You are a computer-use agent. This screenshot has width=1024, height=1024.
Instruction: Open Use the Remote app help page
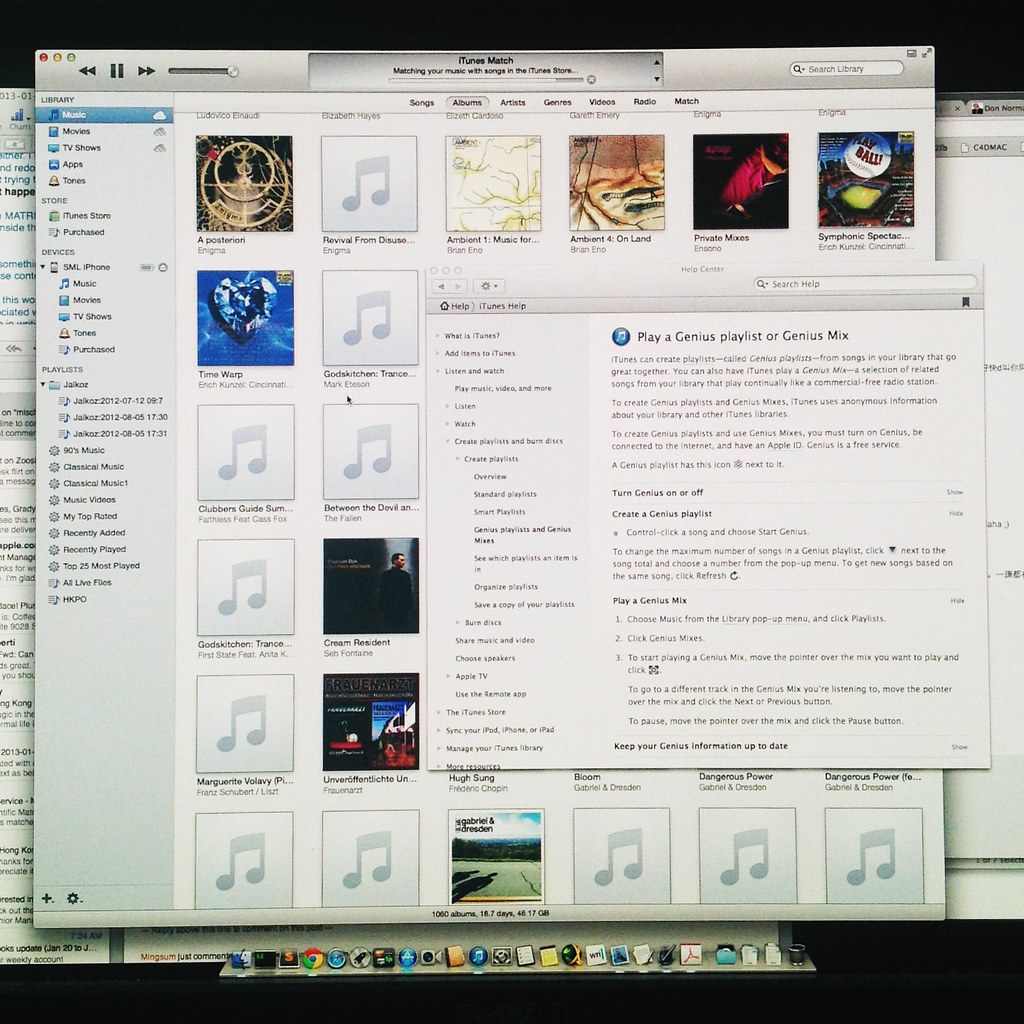point(490,694)
